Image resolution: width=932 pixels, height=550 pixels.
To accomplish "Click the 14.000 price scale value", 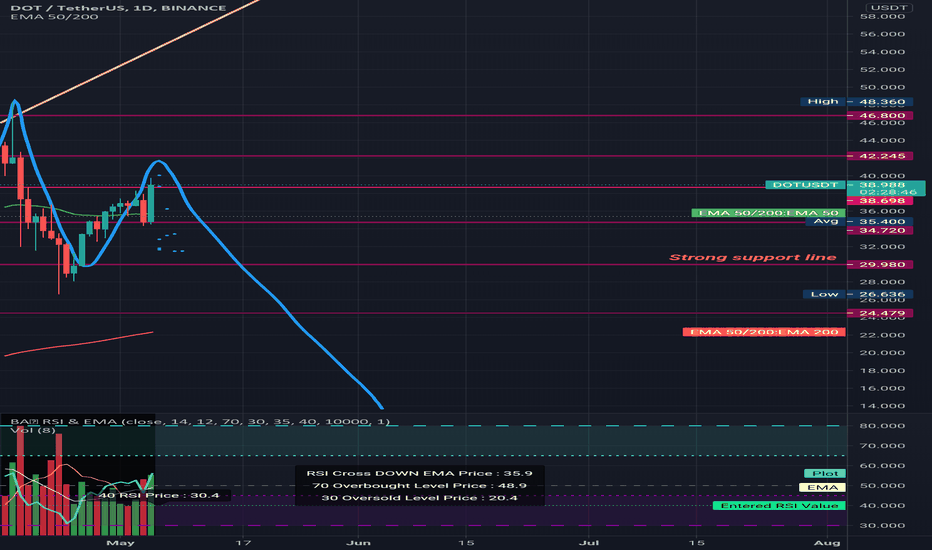I will 882,406.
